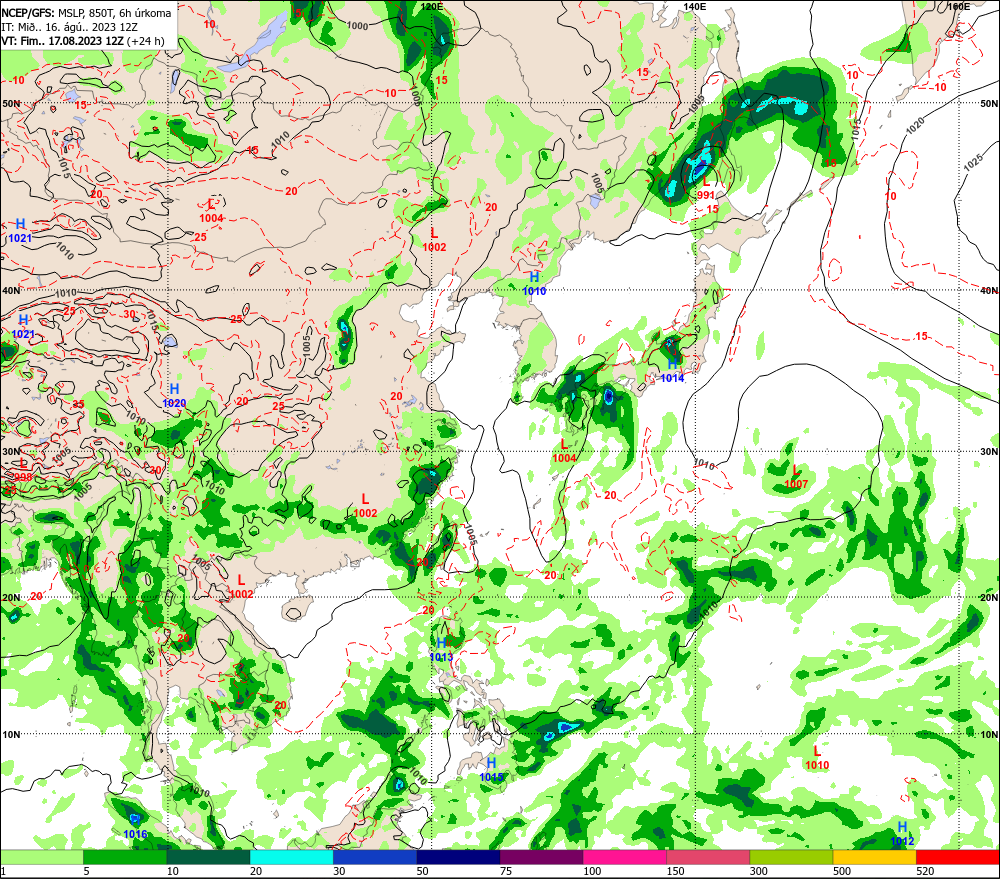
Task: Click the 1020 isobar label near 160E
Action: pyautogui.click(x=915, y=124)
